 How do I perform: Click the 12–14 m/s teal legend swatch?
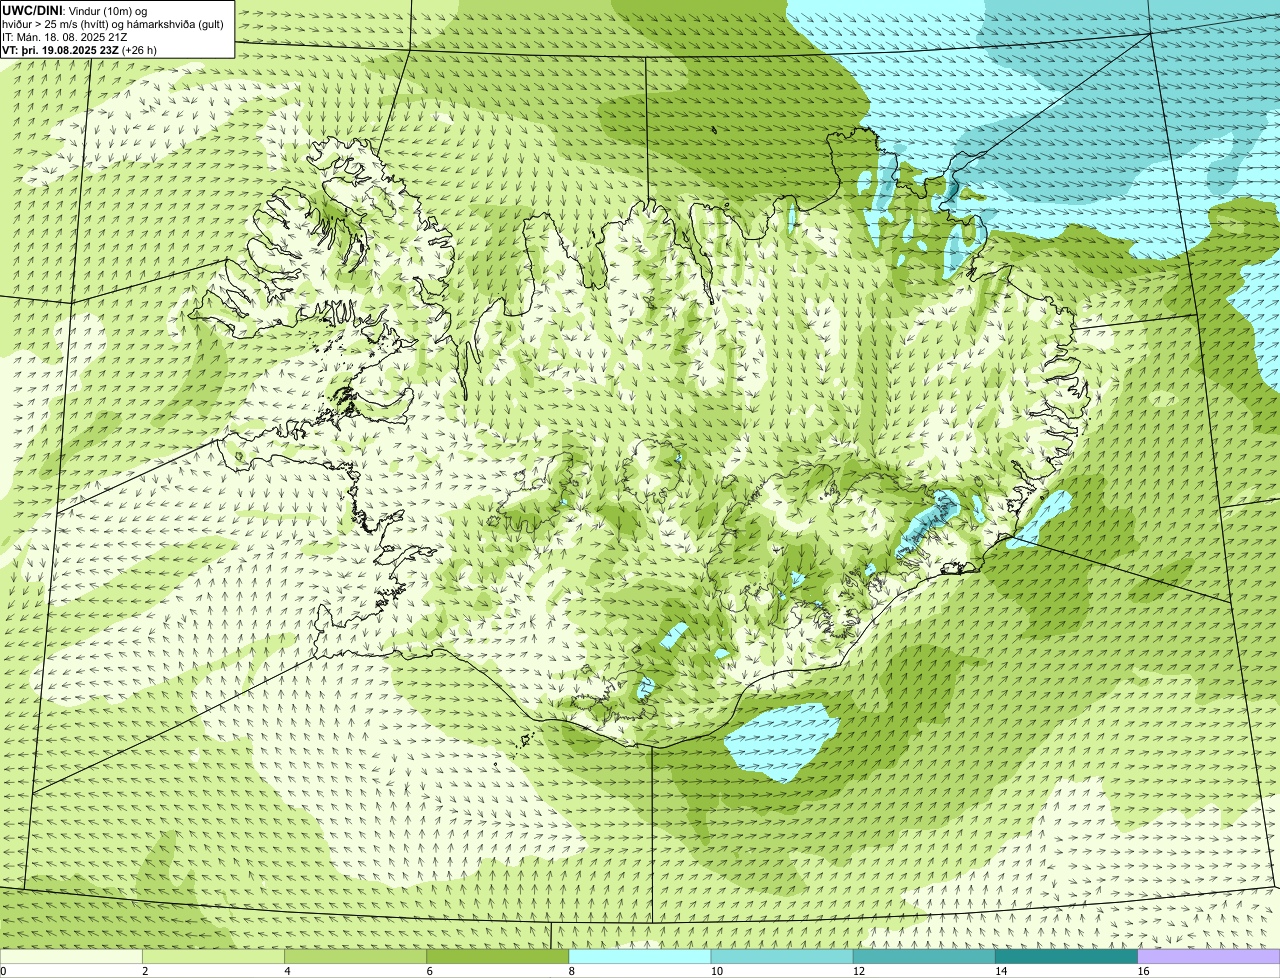pos(924,956)
